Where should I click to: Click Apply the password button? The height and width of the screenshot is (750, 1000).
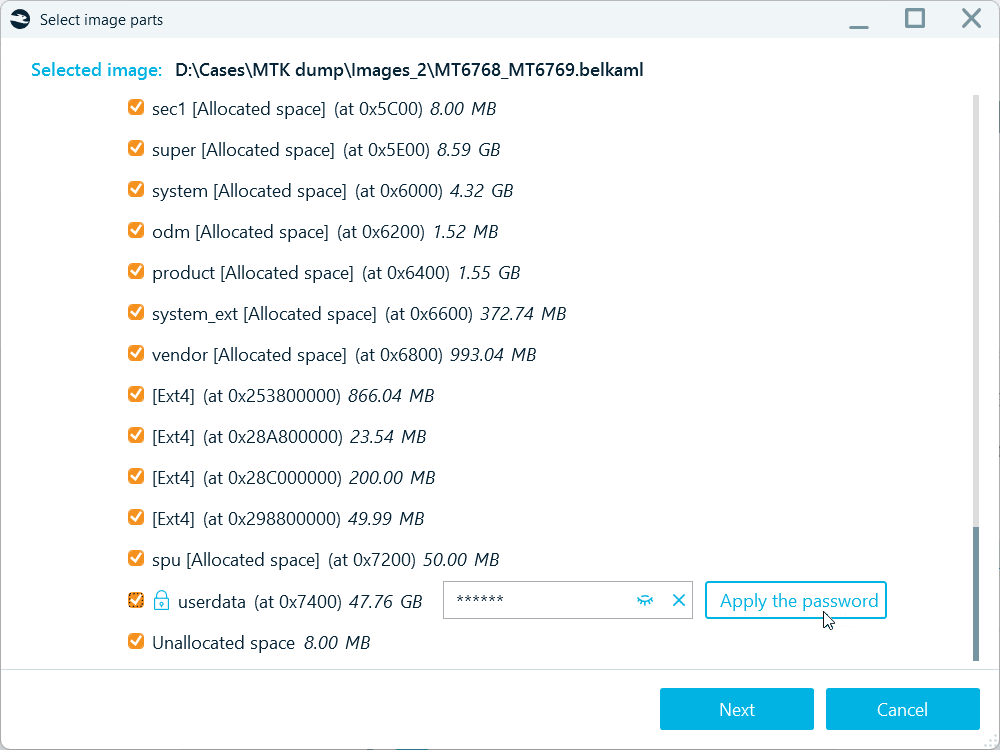pyautogui.click(x=796, y=600)
